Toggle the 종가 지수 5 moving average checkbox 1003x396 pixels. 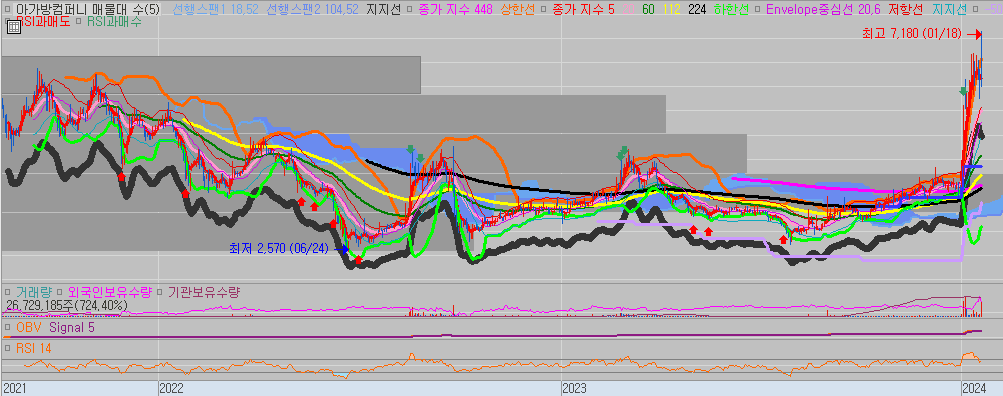tap(543, 10)
